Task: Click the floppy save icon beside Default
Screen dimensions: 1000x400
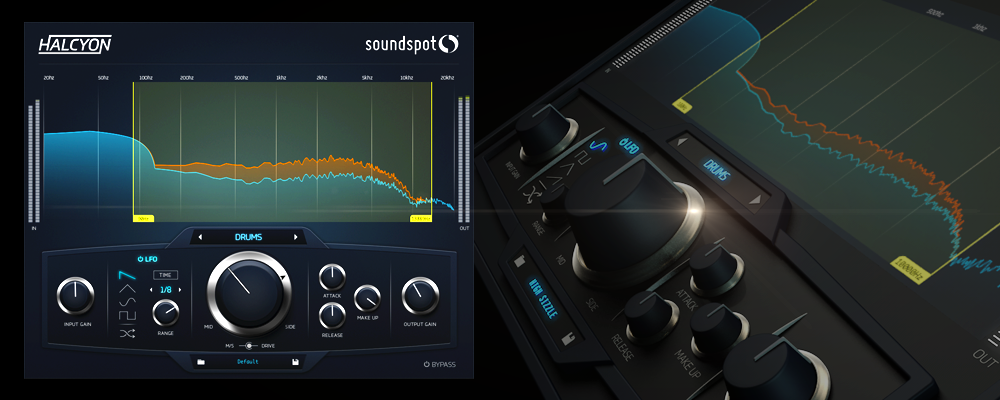Action: point(296,362)
